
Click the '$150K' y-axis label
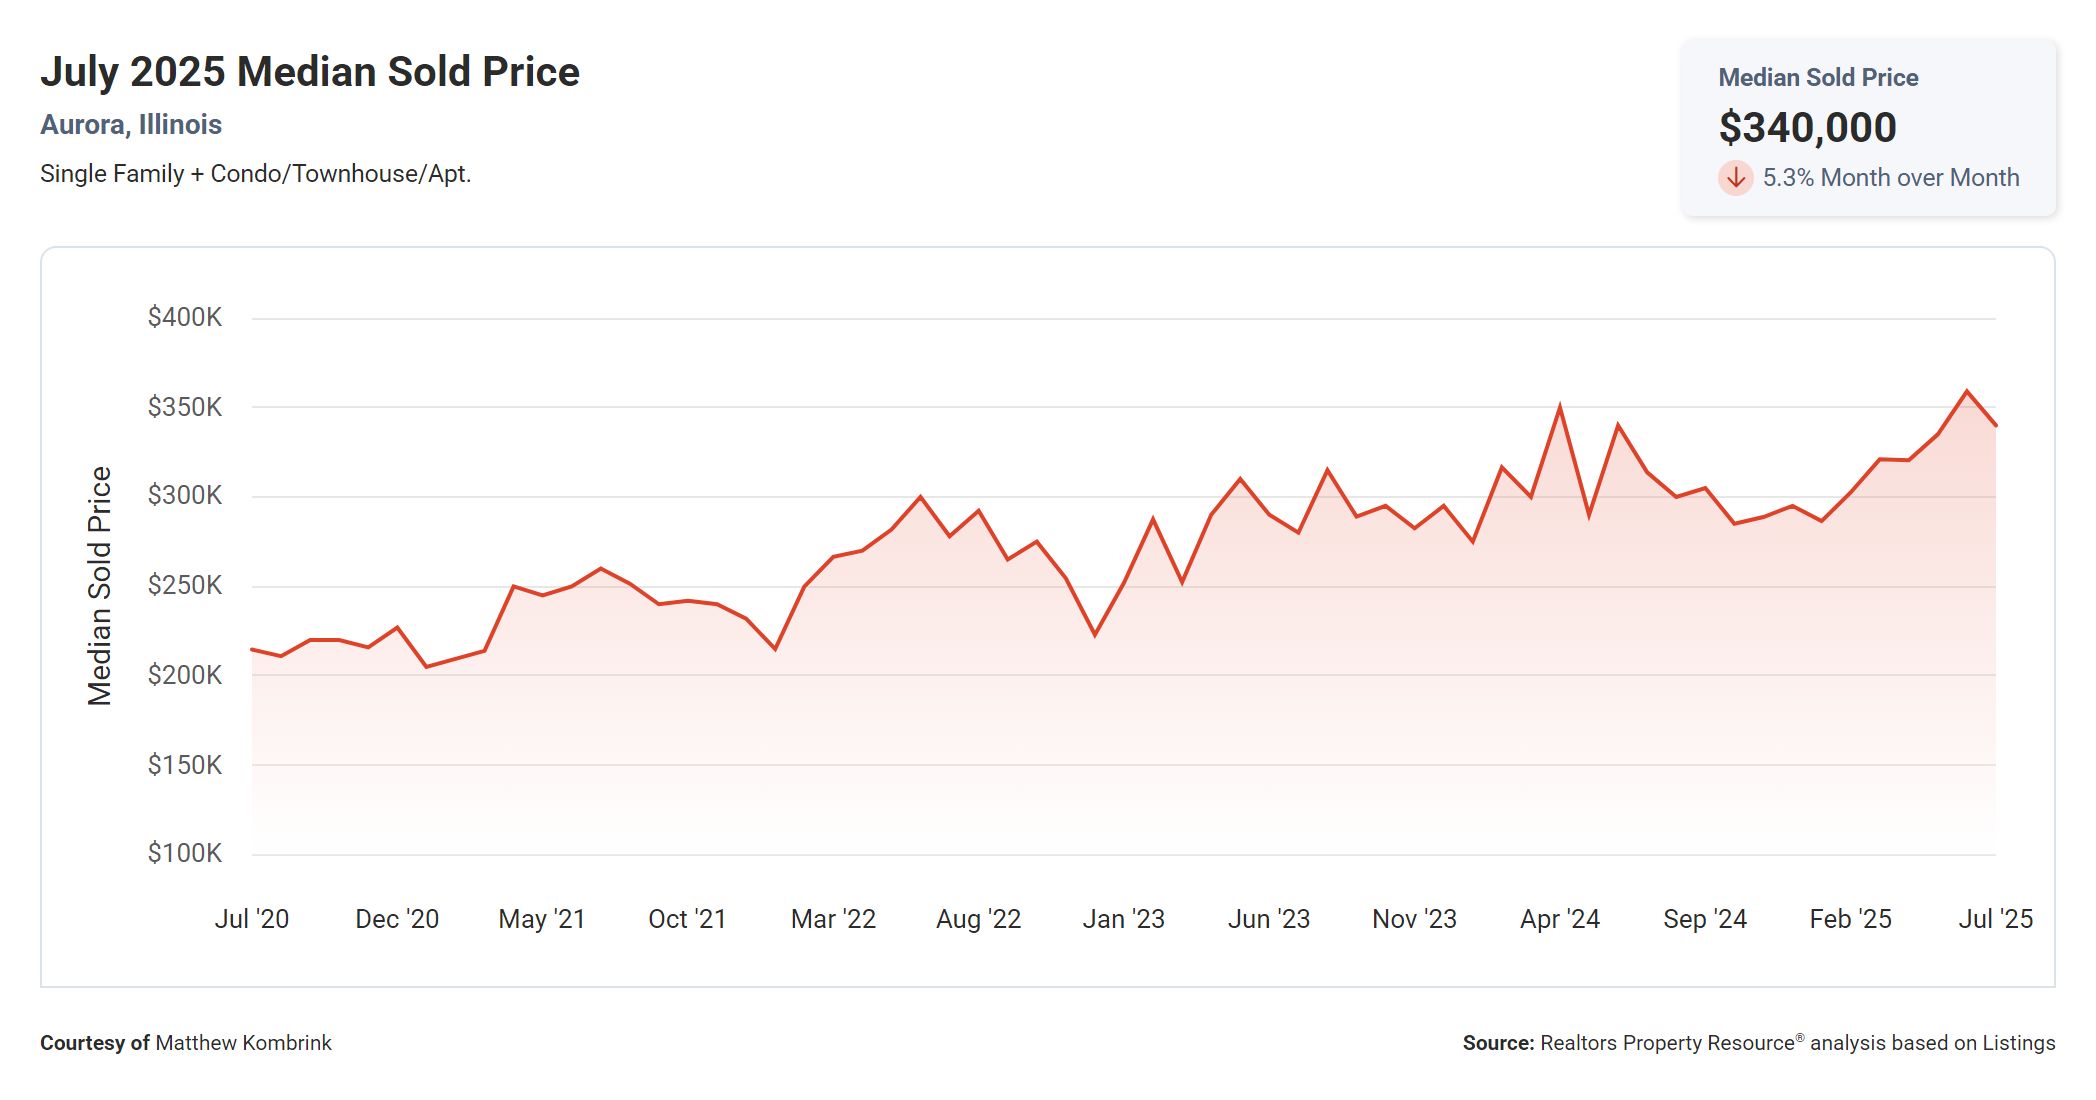point(185,765)
